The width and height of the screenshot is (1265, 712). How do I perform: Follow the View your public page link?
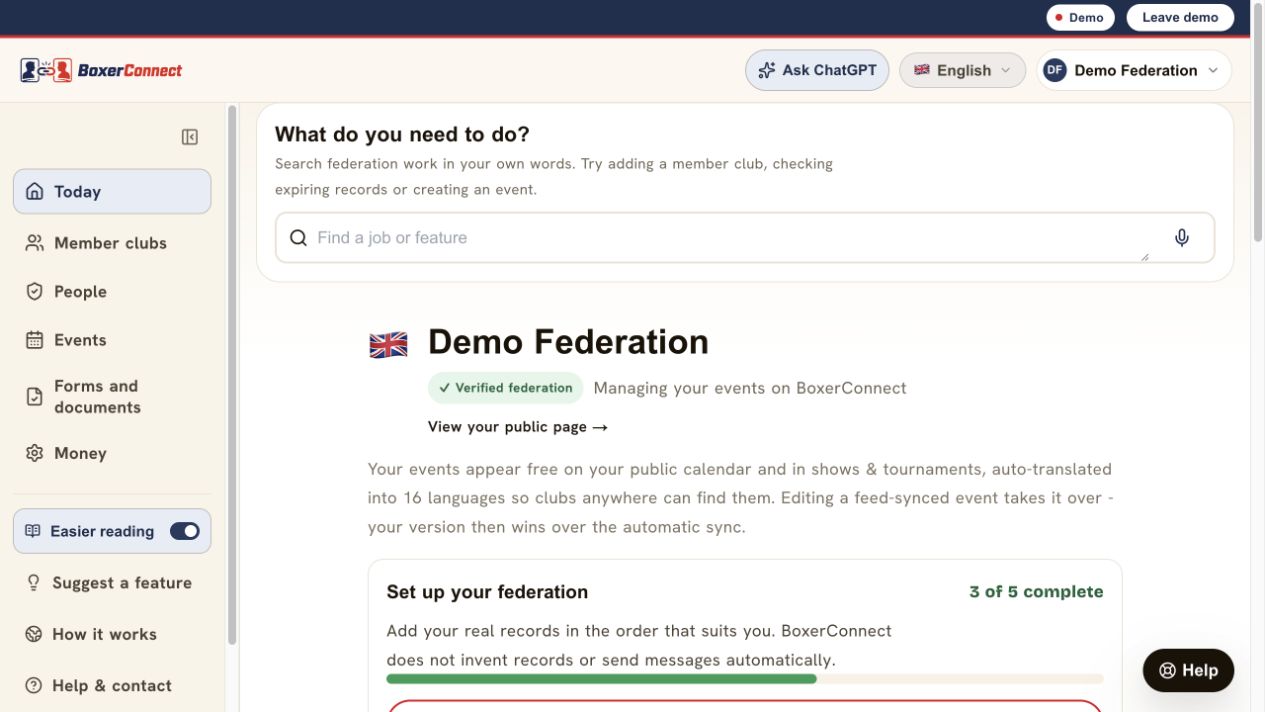pos(517,427)
